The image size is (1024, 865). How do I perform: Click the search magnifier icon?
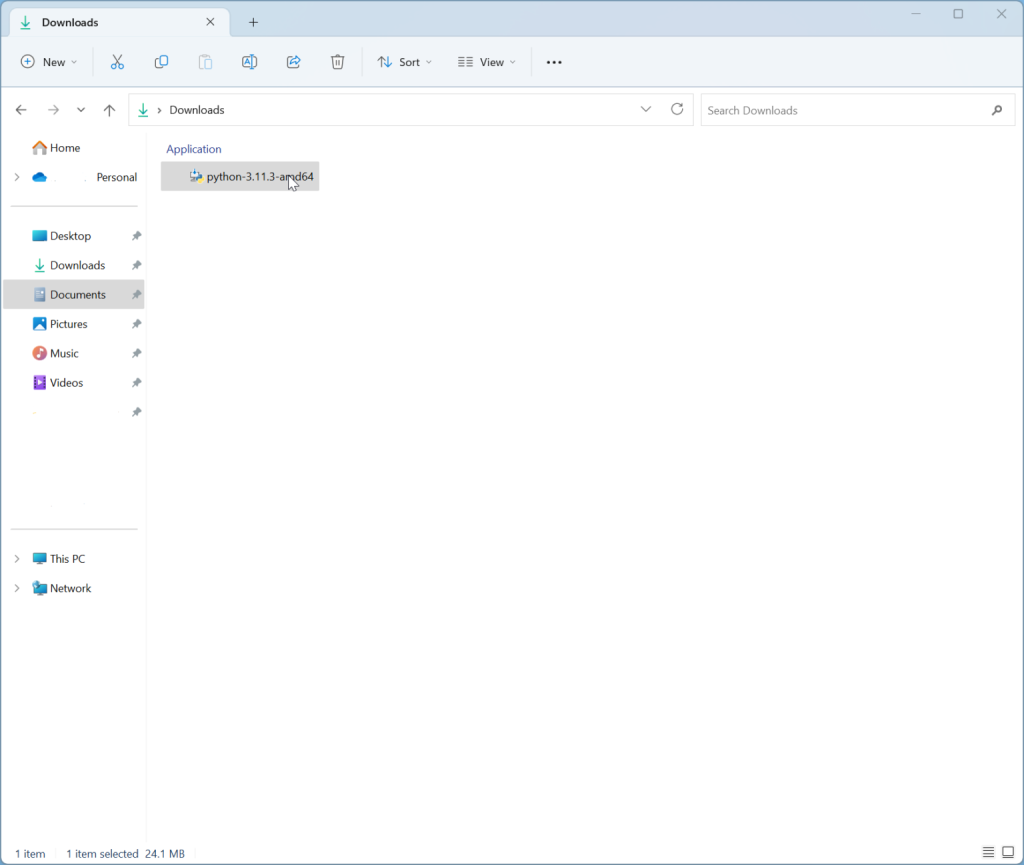(x=997, y=110)
